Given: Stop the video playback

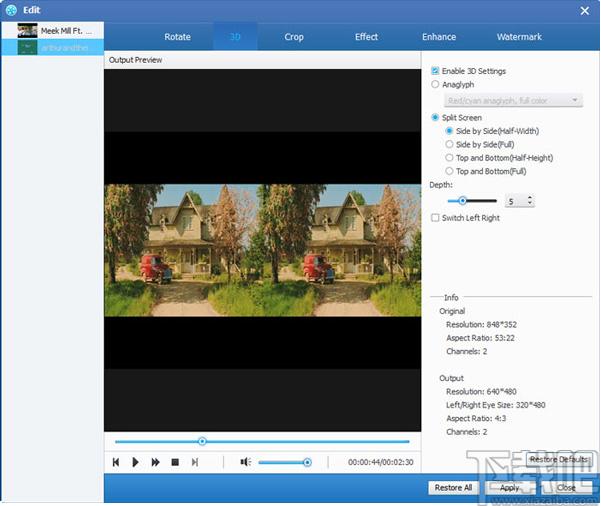Looking at the screenshot, I should click(175, 462).
